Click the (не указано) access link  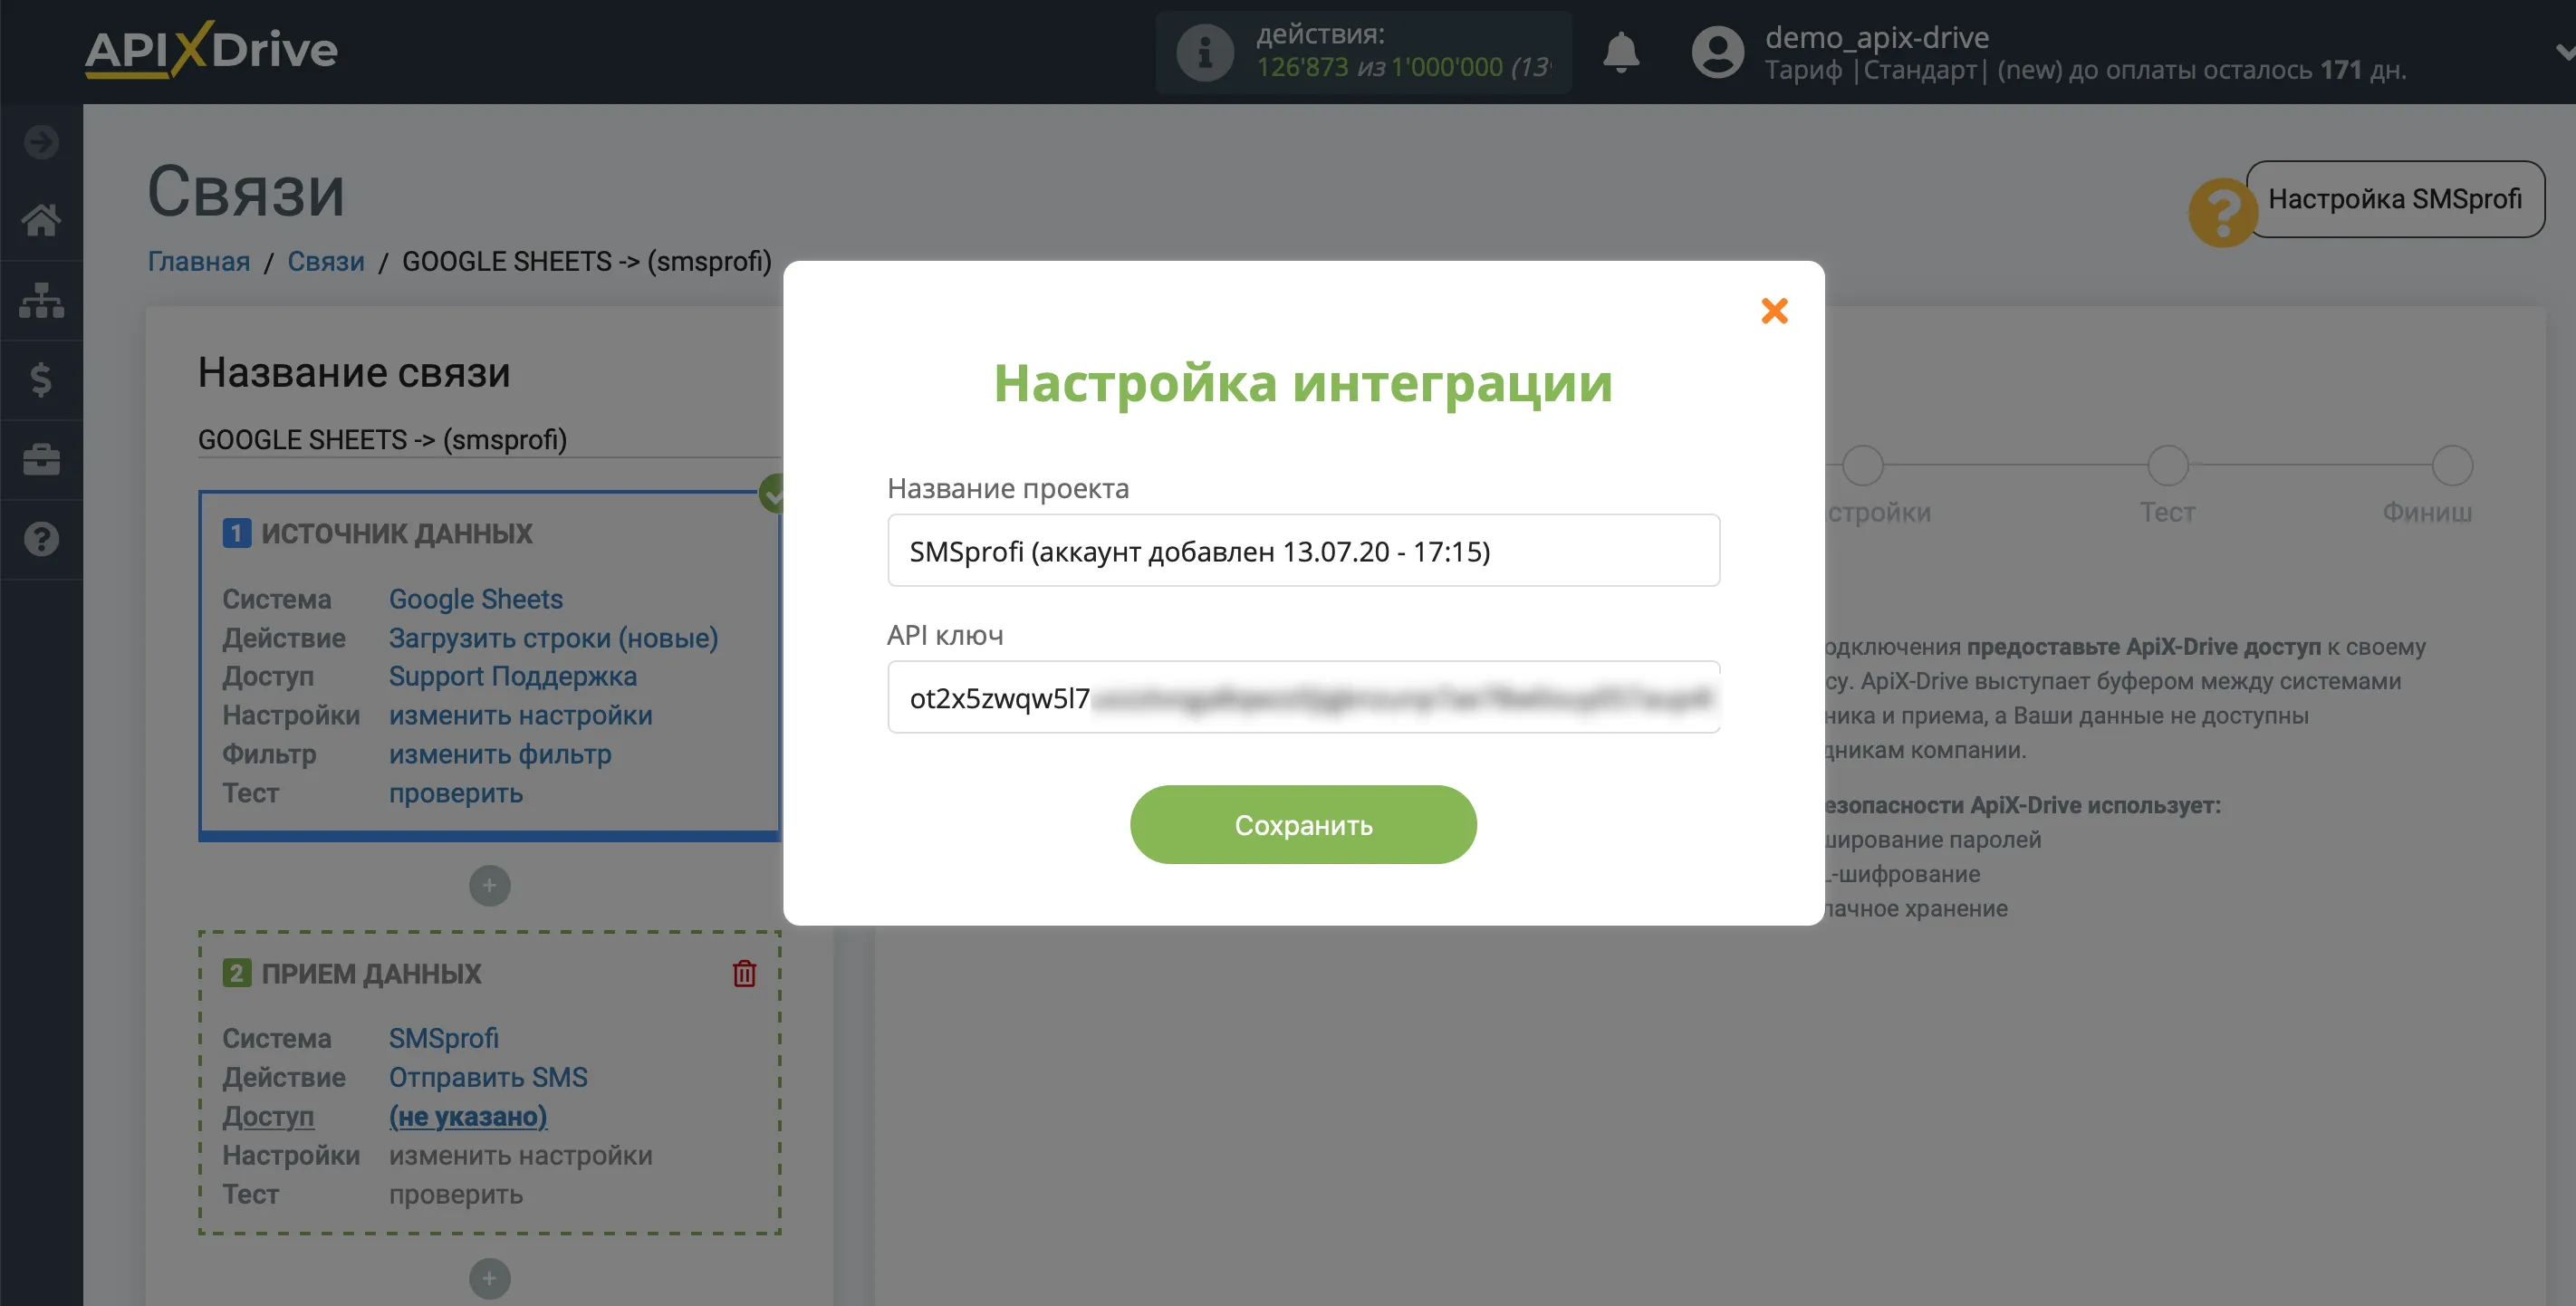[x=468, y=1116]
